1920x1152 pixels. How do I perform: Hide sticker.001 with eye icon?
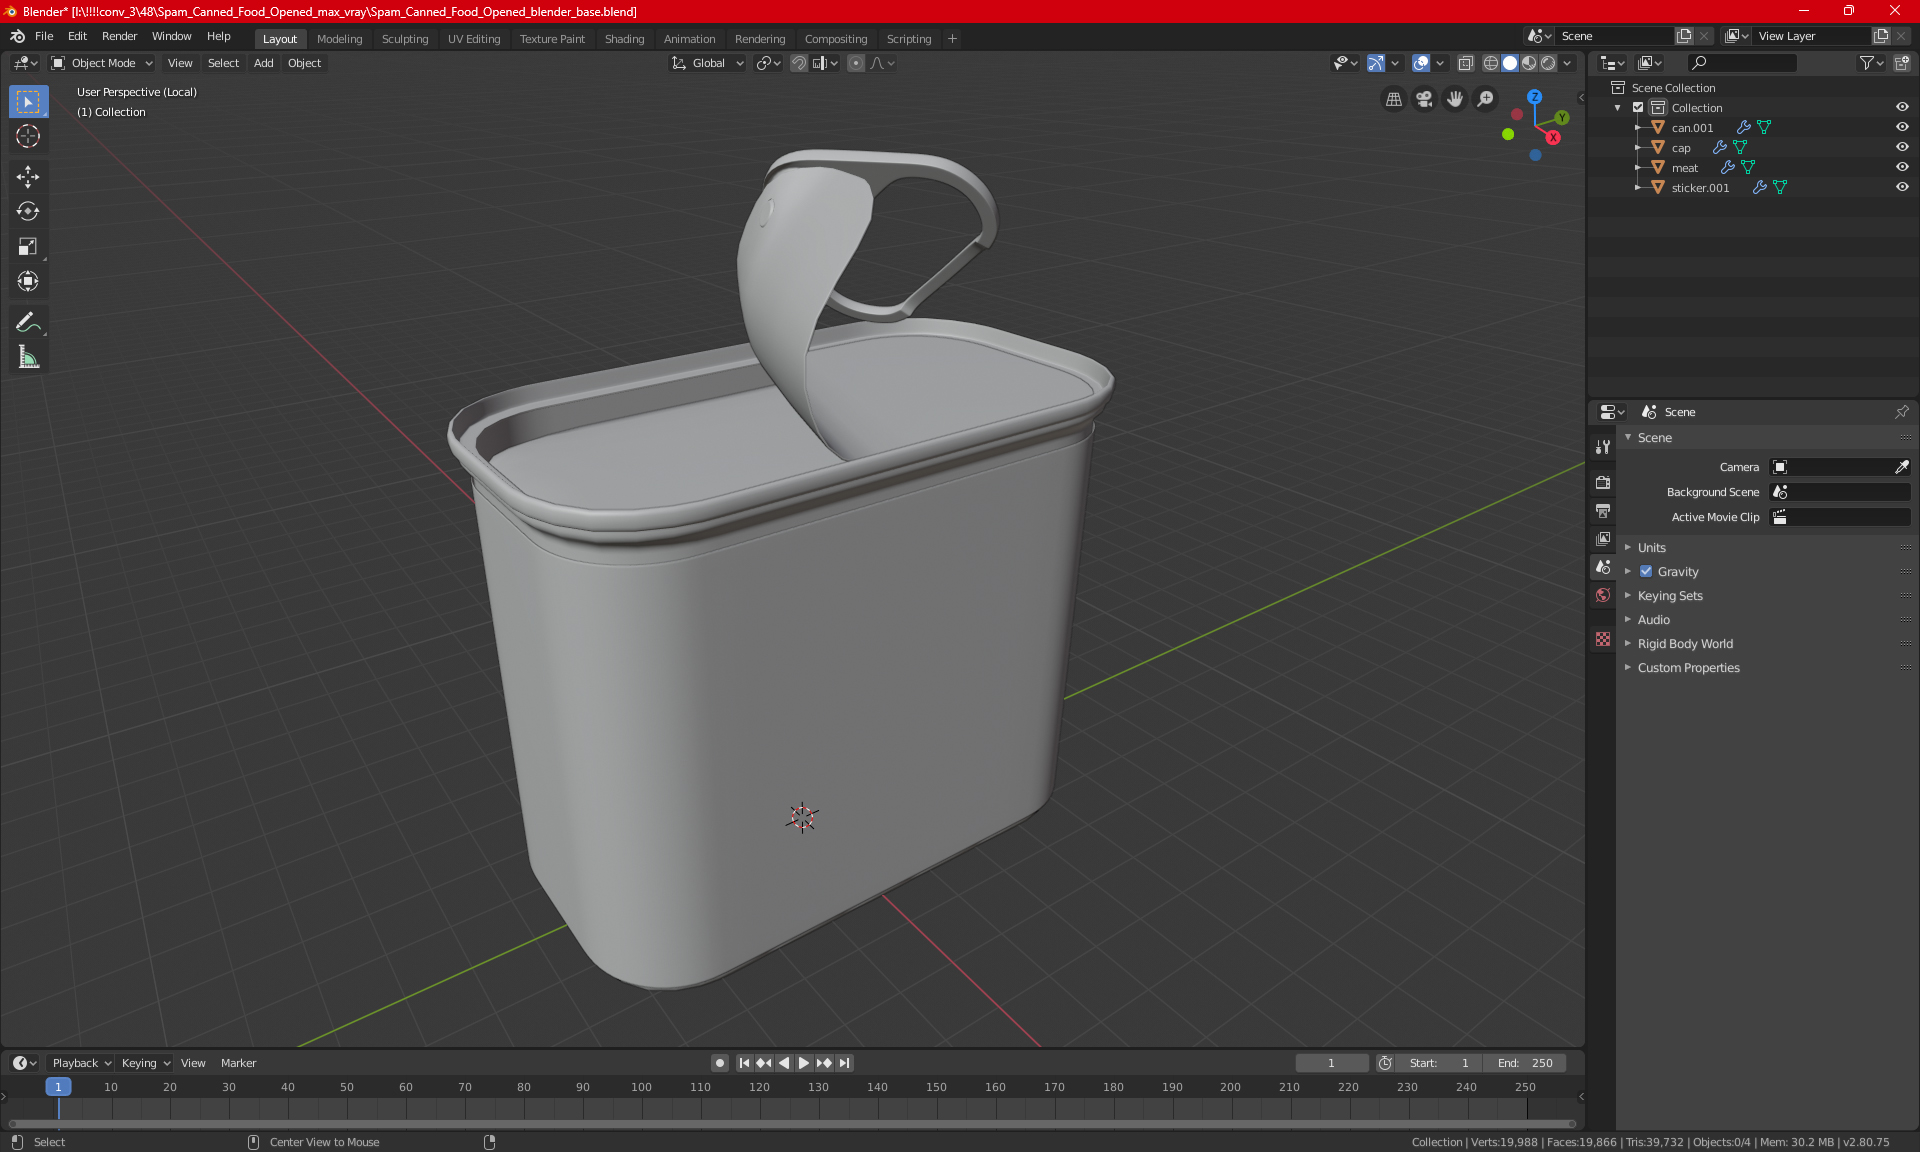(1902, 187)
